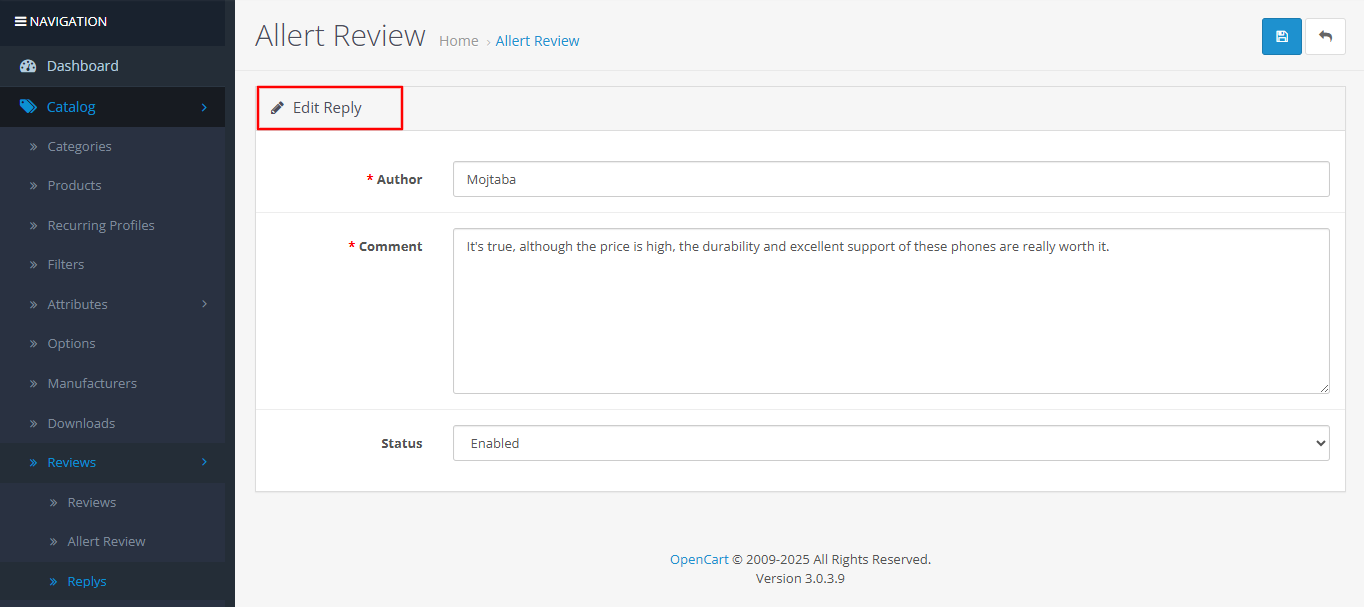Screen dimensions: 1364x607
Task: Select Allert Review in the sidebar
Action: pos(106,541)
